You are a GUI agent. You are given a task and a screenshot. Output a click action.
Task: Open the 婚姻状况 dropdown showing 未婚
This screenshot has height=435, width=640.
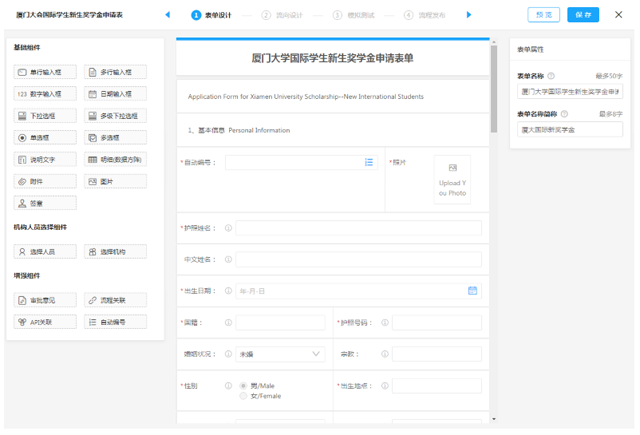click(x=280, y=354)
